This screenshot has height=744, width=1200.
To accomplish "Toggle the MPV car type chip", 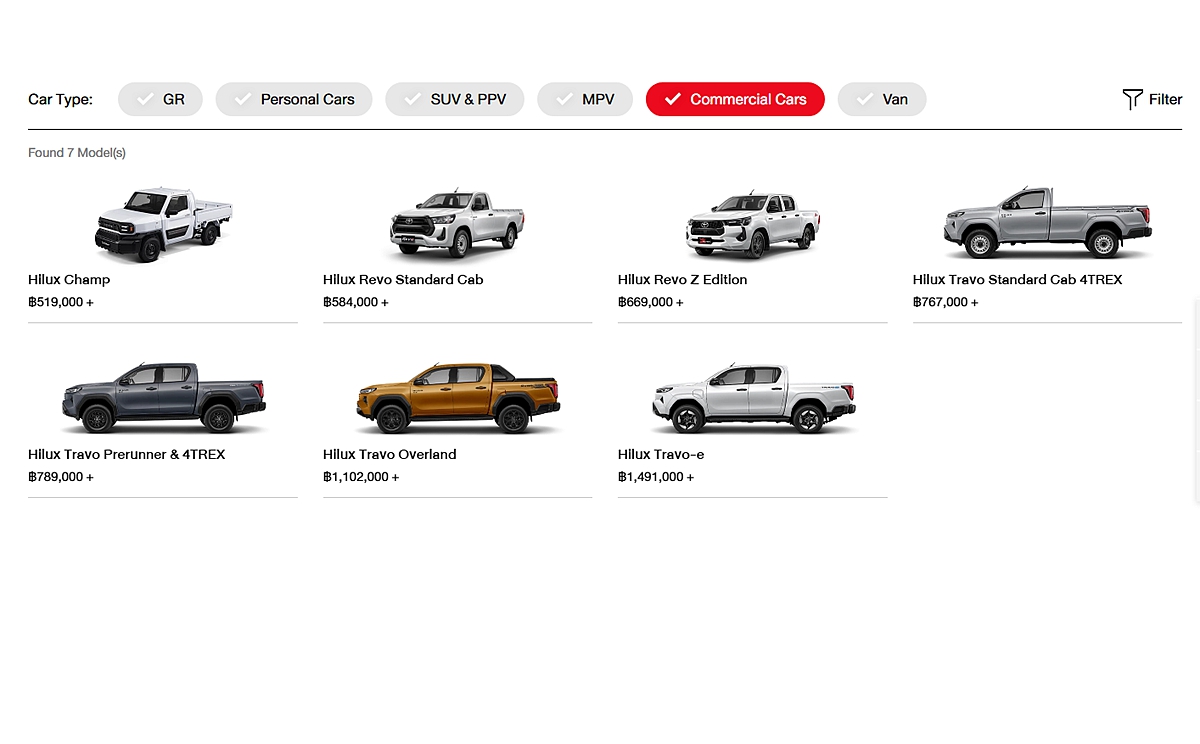I will (x=585, y=99).
